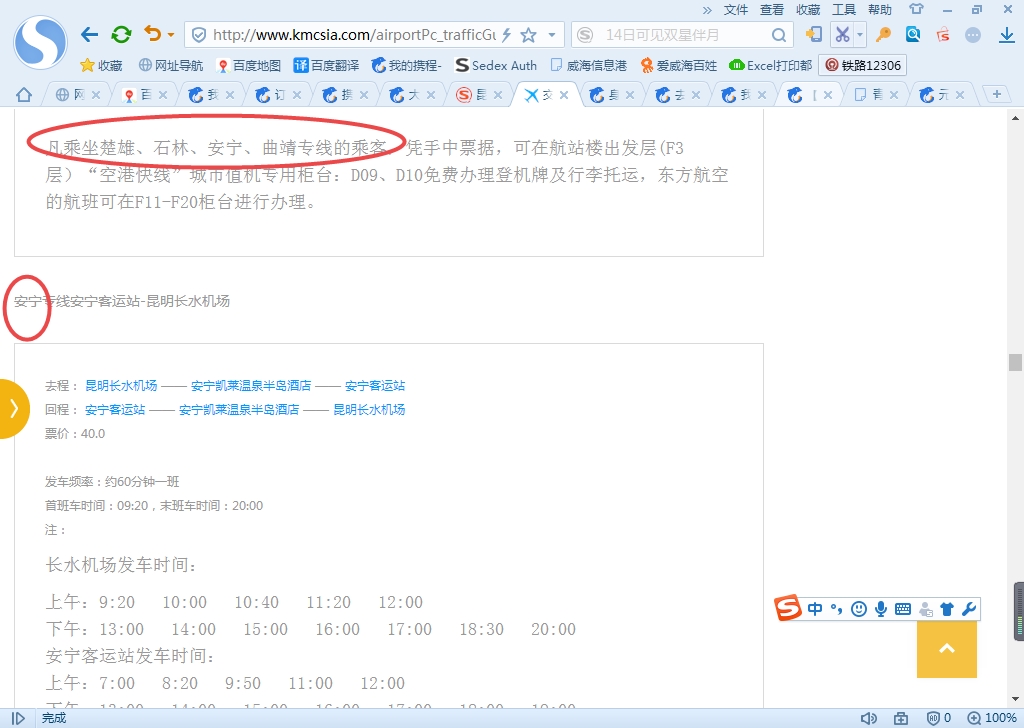Toggle IME punctuation mode icon
Image resolution: width=1024 pixels, height=728 pixels.
(x=837, y=609)
